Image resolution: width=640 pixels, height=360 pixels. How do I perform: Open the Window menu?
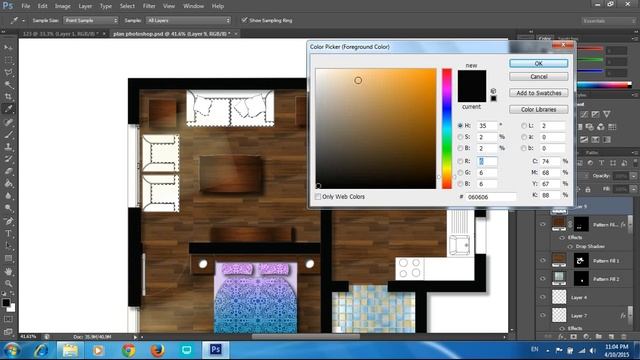tap(193, 6)
